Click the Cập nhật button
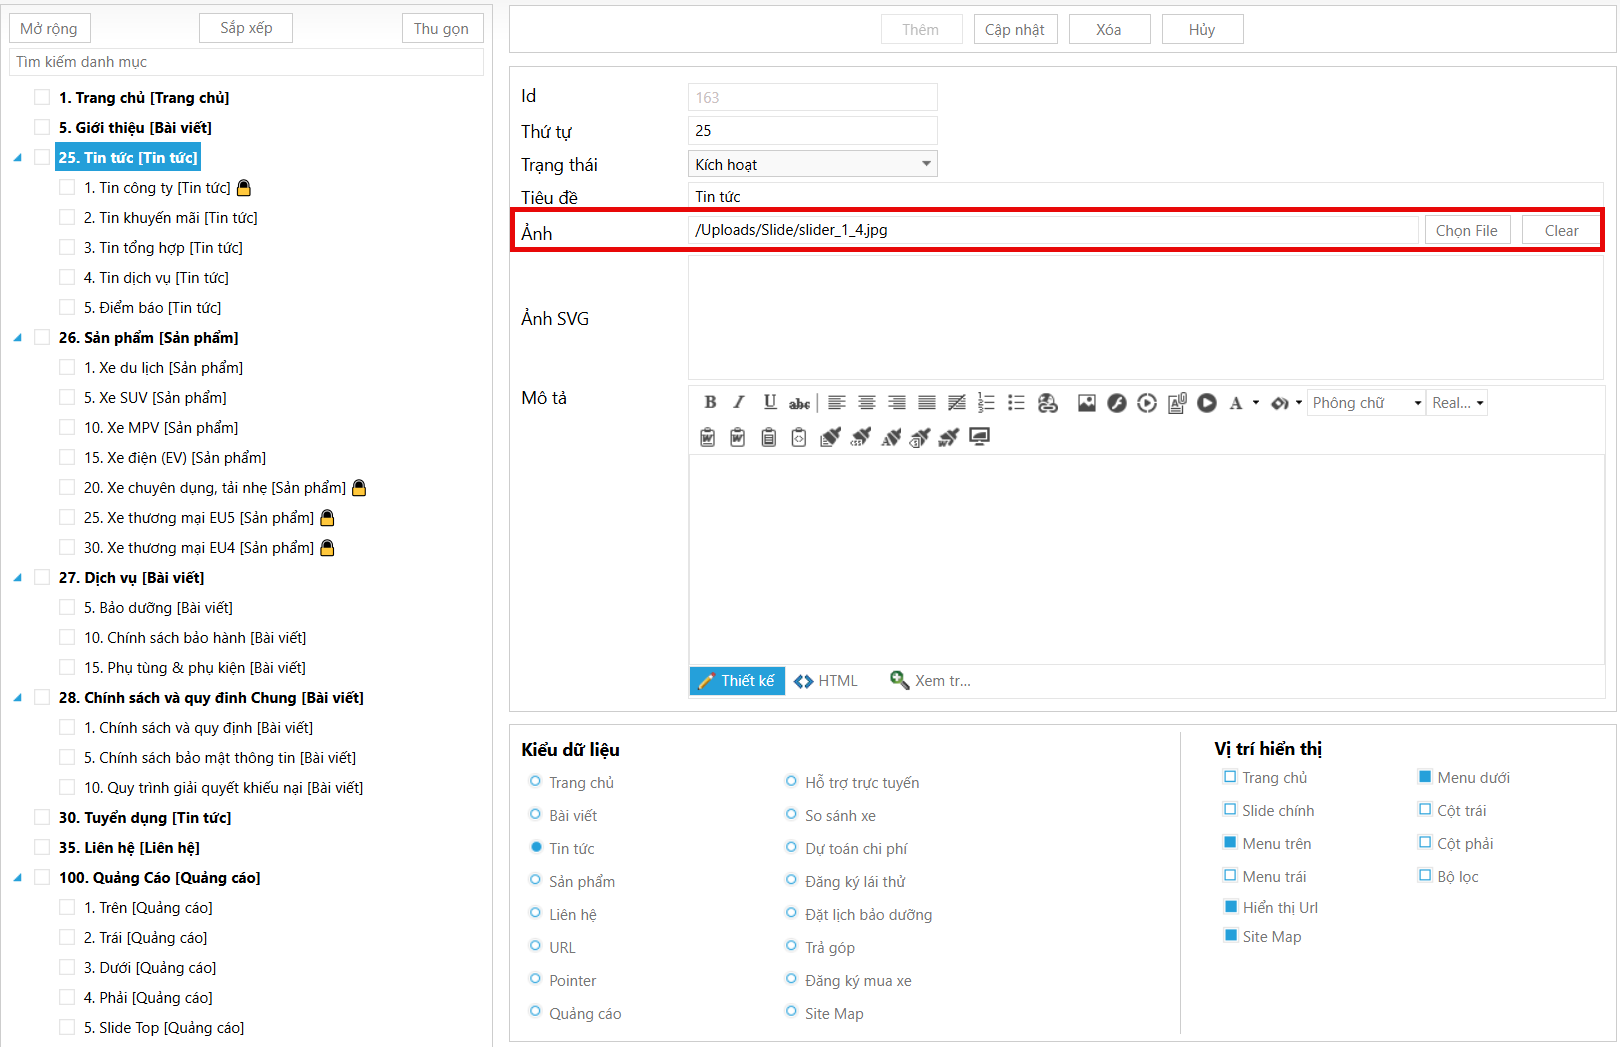 1014,30
